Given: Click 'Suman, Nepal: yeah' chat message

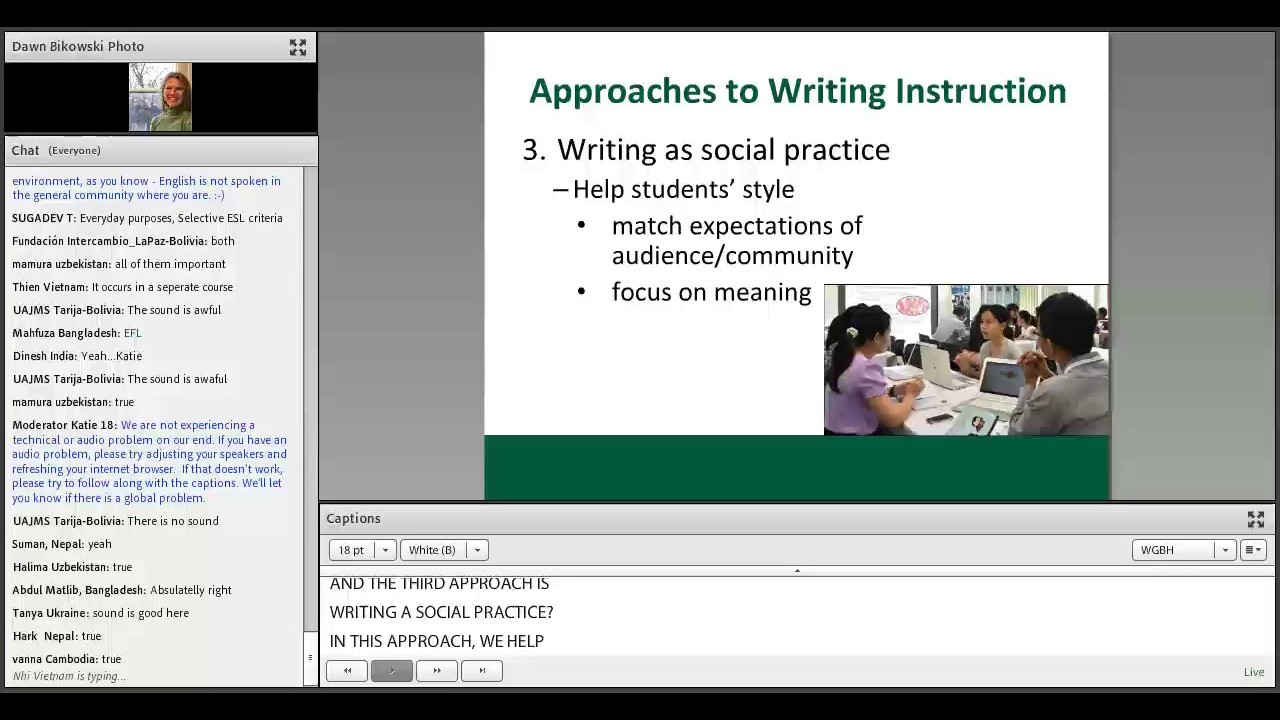Looking at the screenshot, I should 62,544.
